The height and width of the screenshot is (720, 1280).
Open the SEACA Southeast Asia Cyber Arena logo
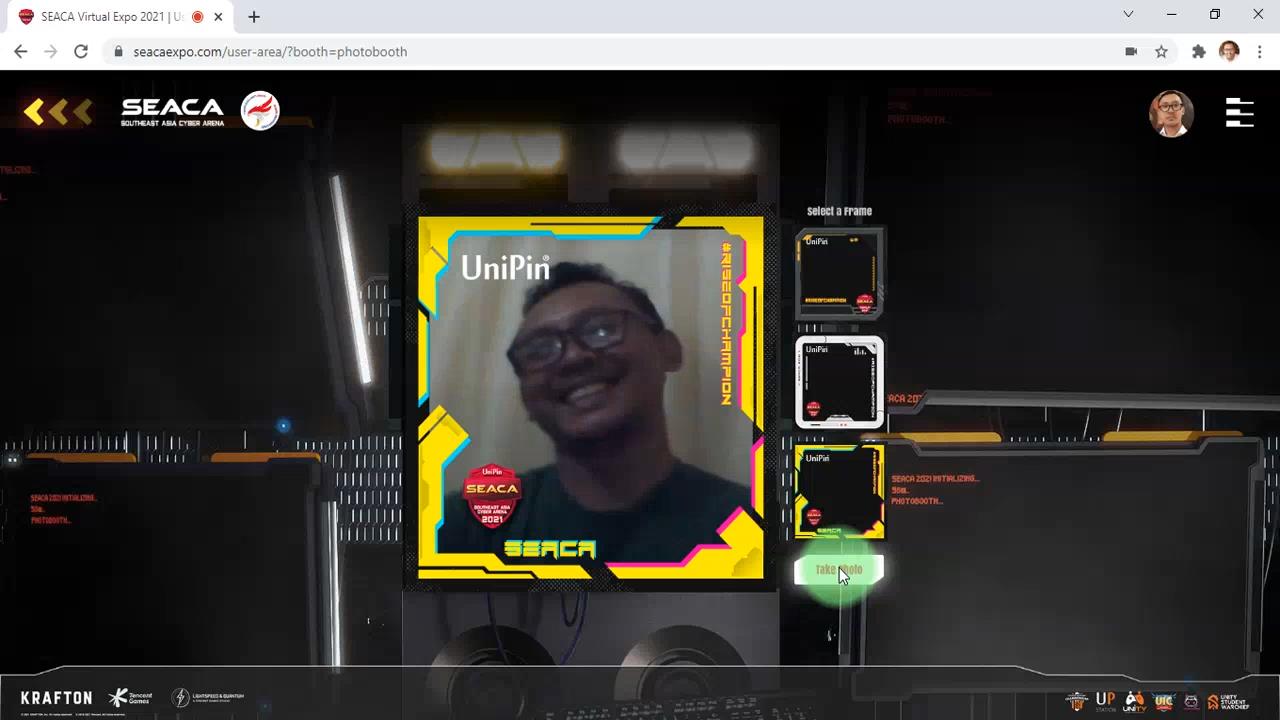point(172,112)
